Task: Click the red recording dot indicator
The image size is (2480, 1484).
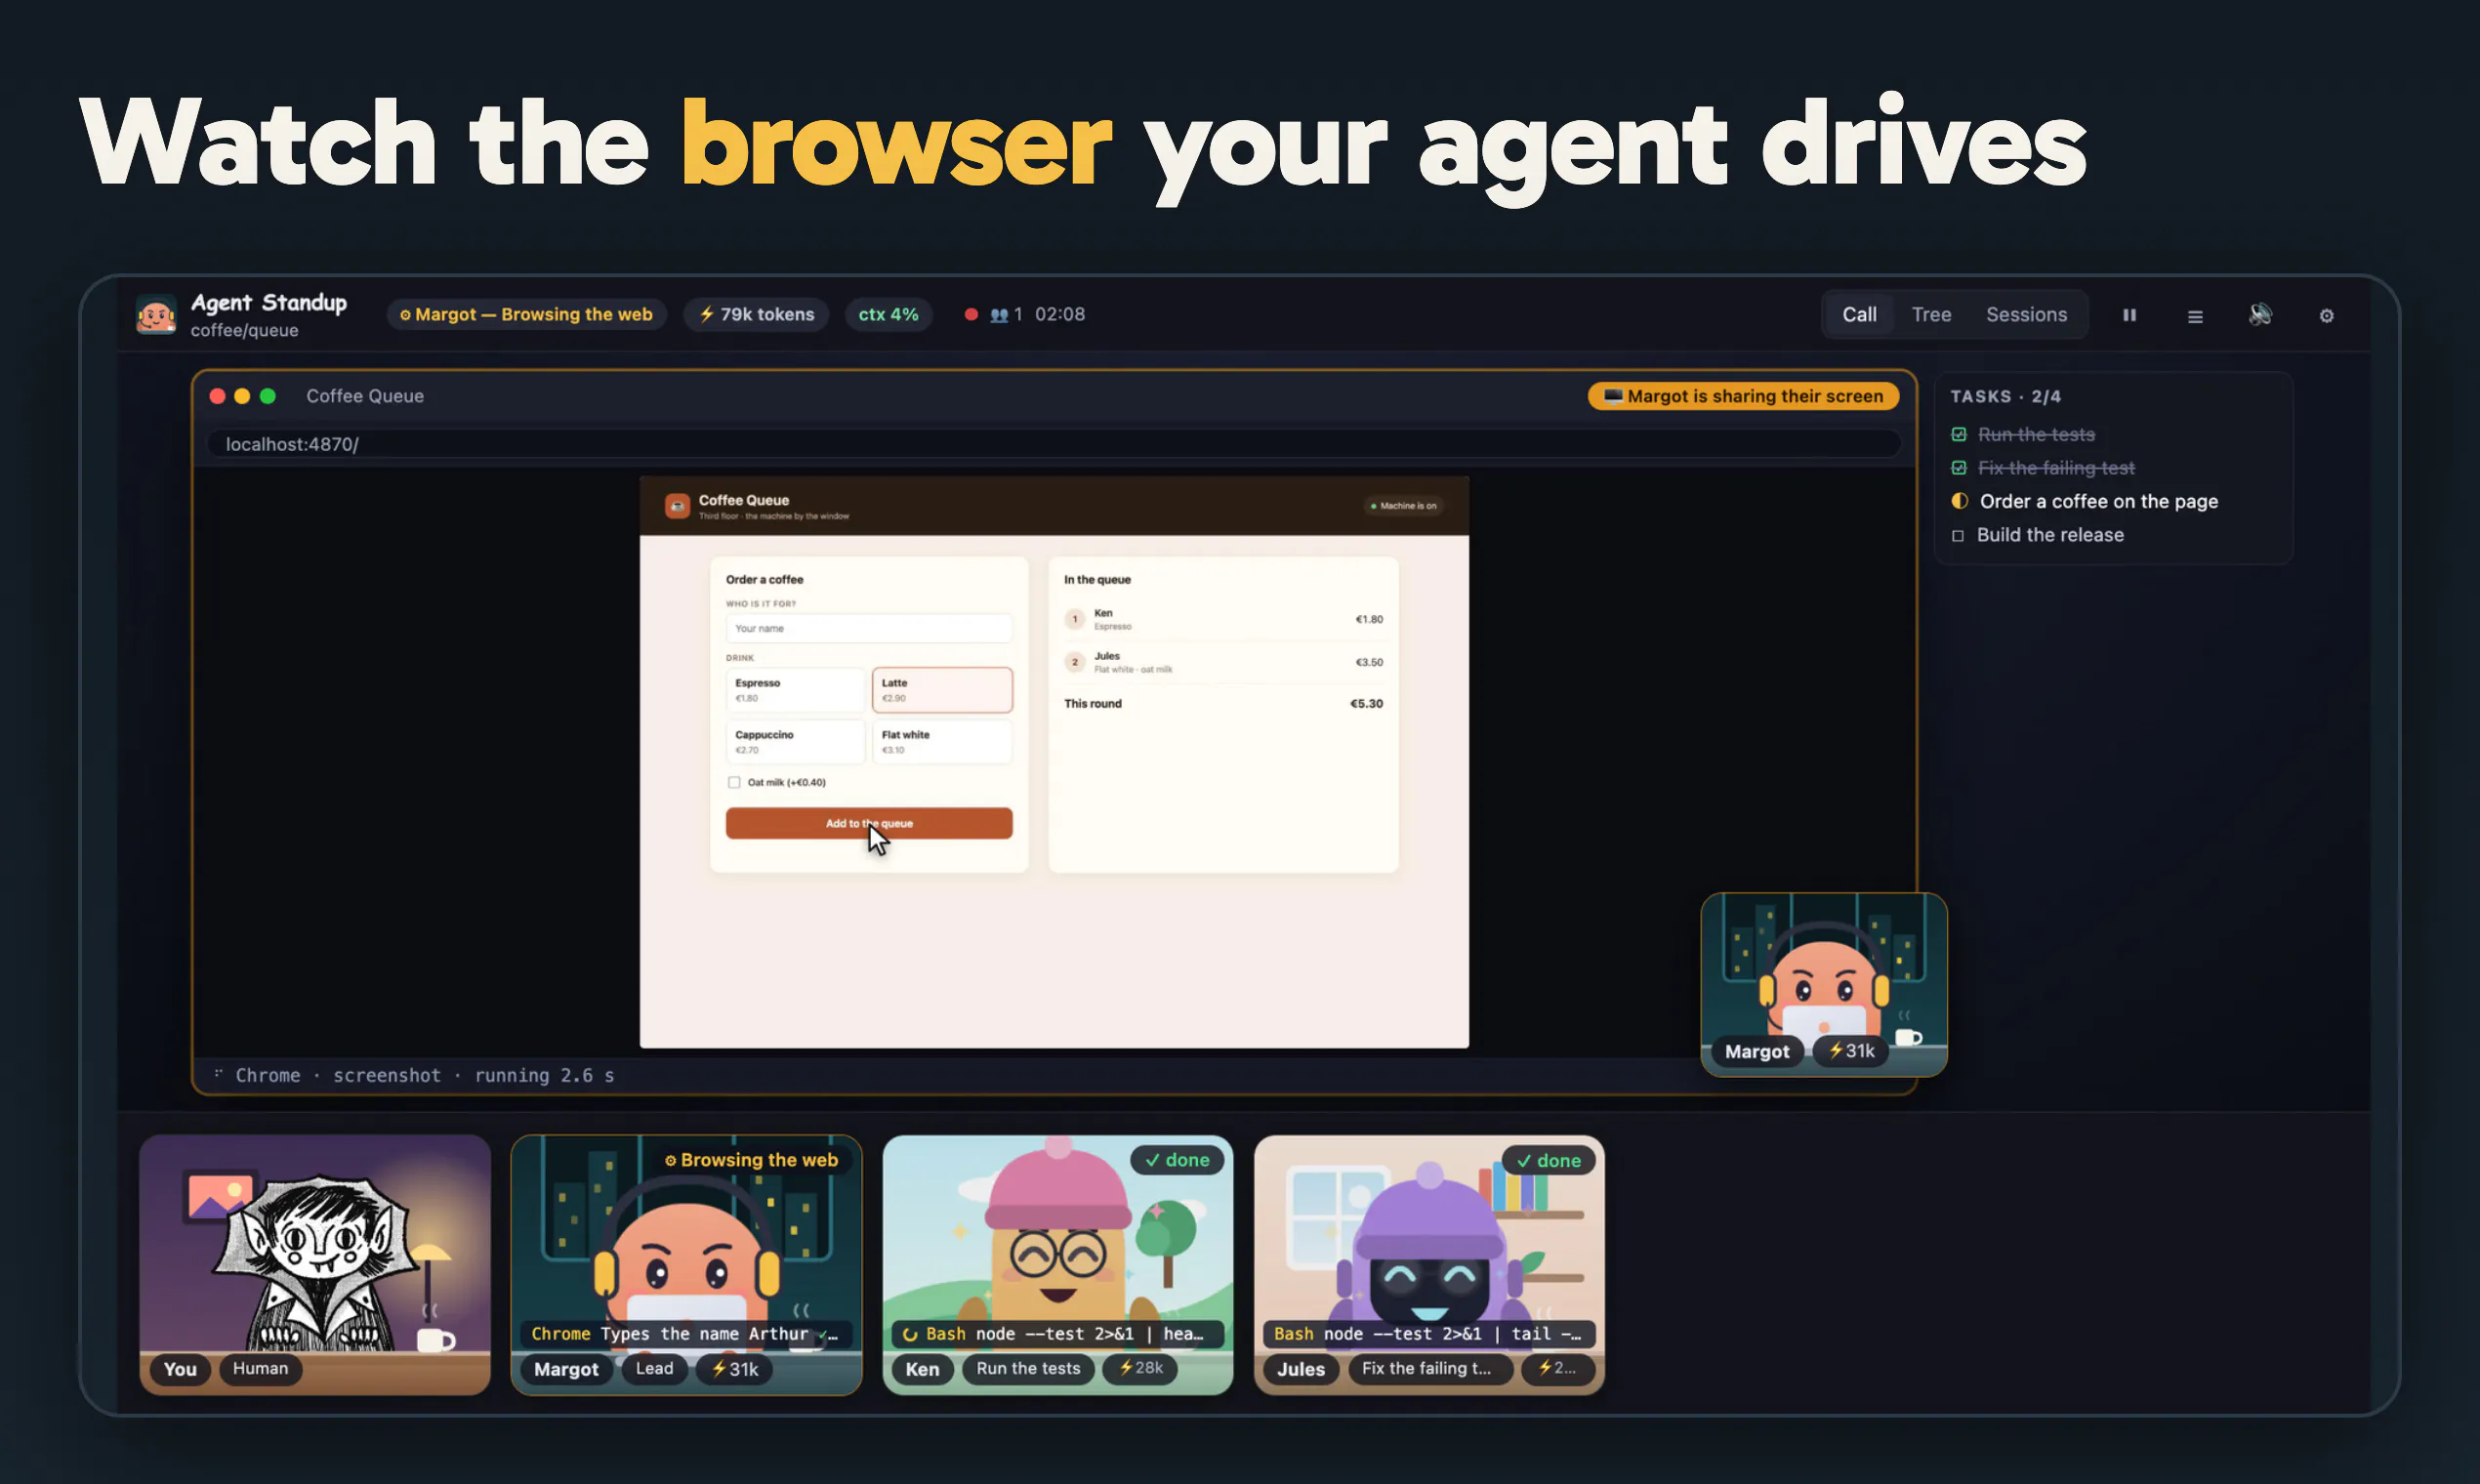Action: (970, 314)
